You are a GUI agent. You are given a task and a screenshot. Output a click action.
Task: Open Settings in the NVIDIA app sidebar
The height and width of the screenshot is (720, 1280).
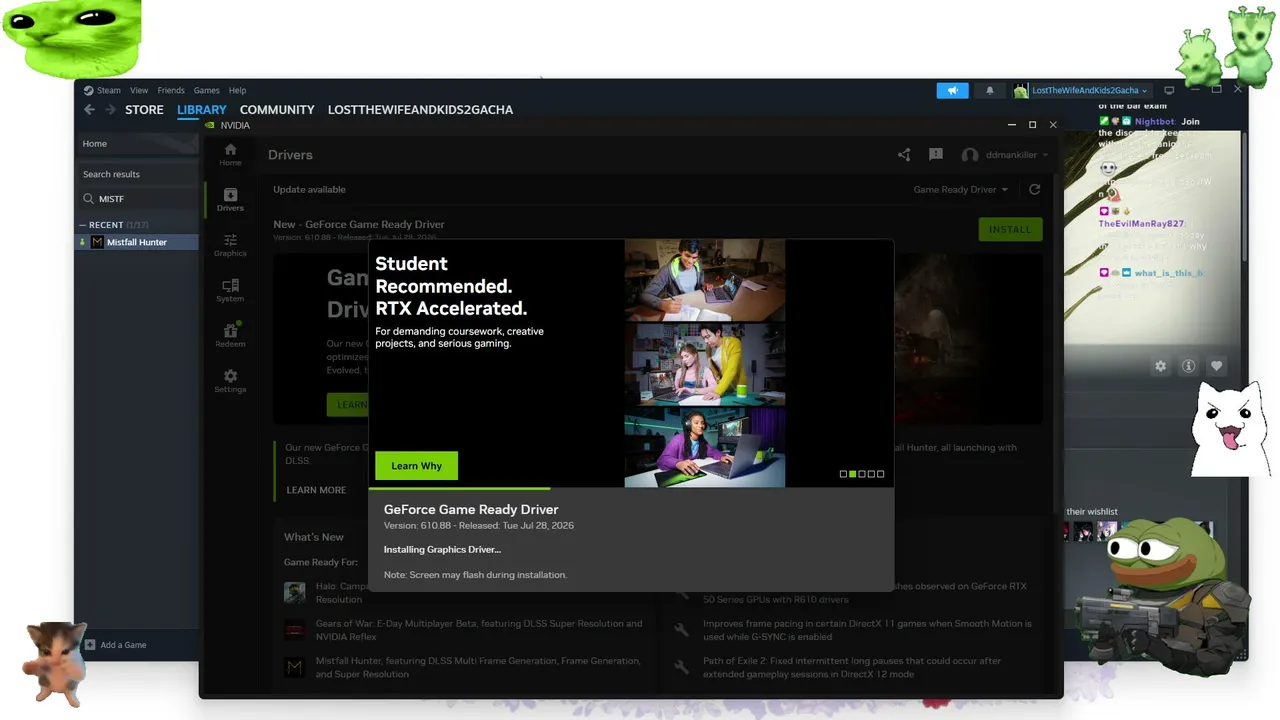[x=230, y=381]
